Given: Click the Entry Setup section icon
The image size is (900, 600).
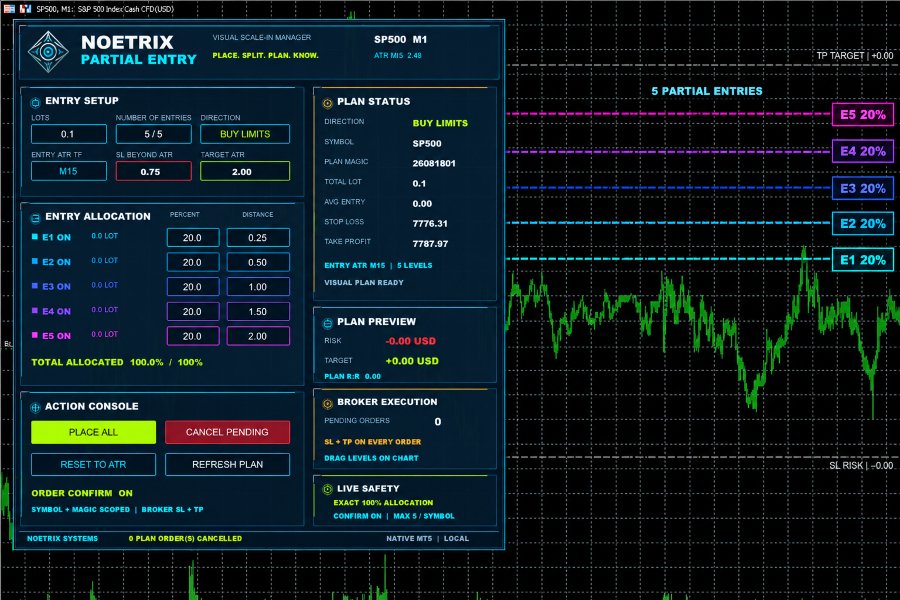Looking at the screenshot, I should click(x=35, y=102).
